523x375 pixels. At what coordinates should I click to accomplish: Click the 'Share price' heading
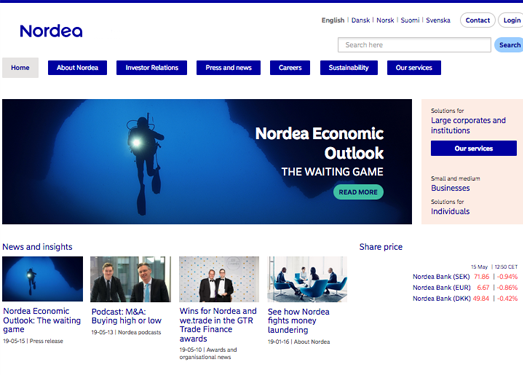pos(381,247)
